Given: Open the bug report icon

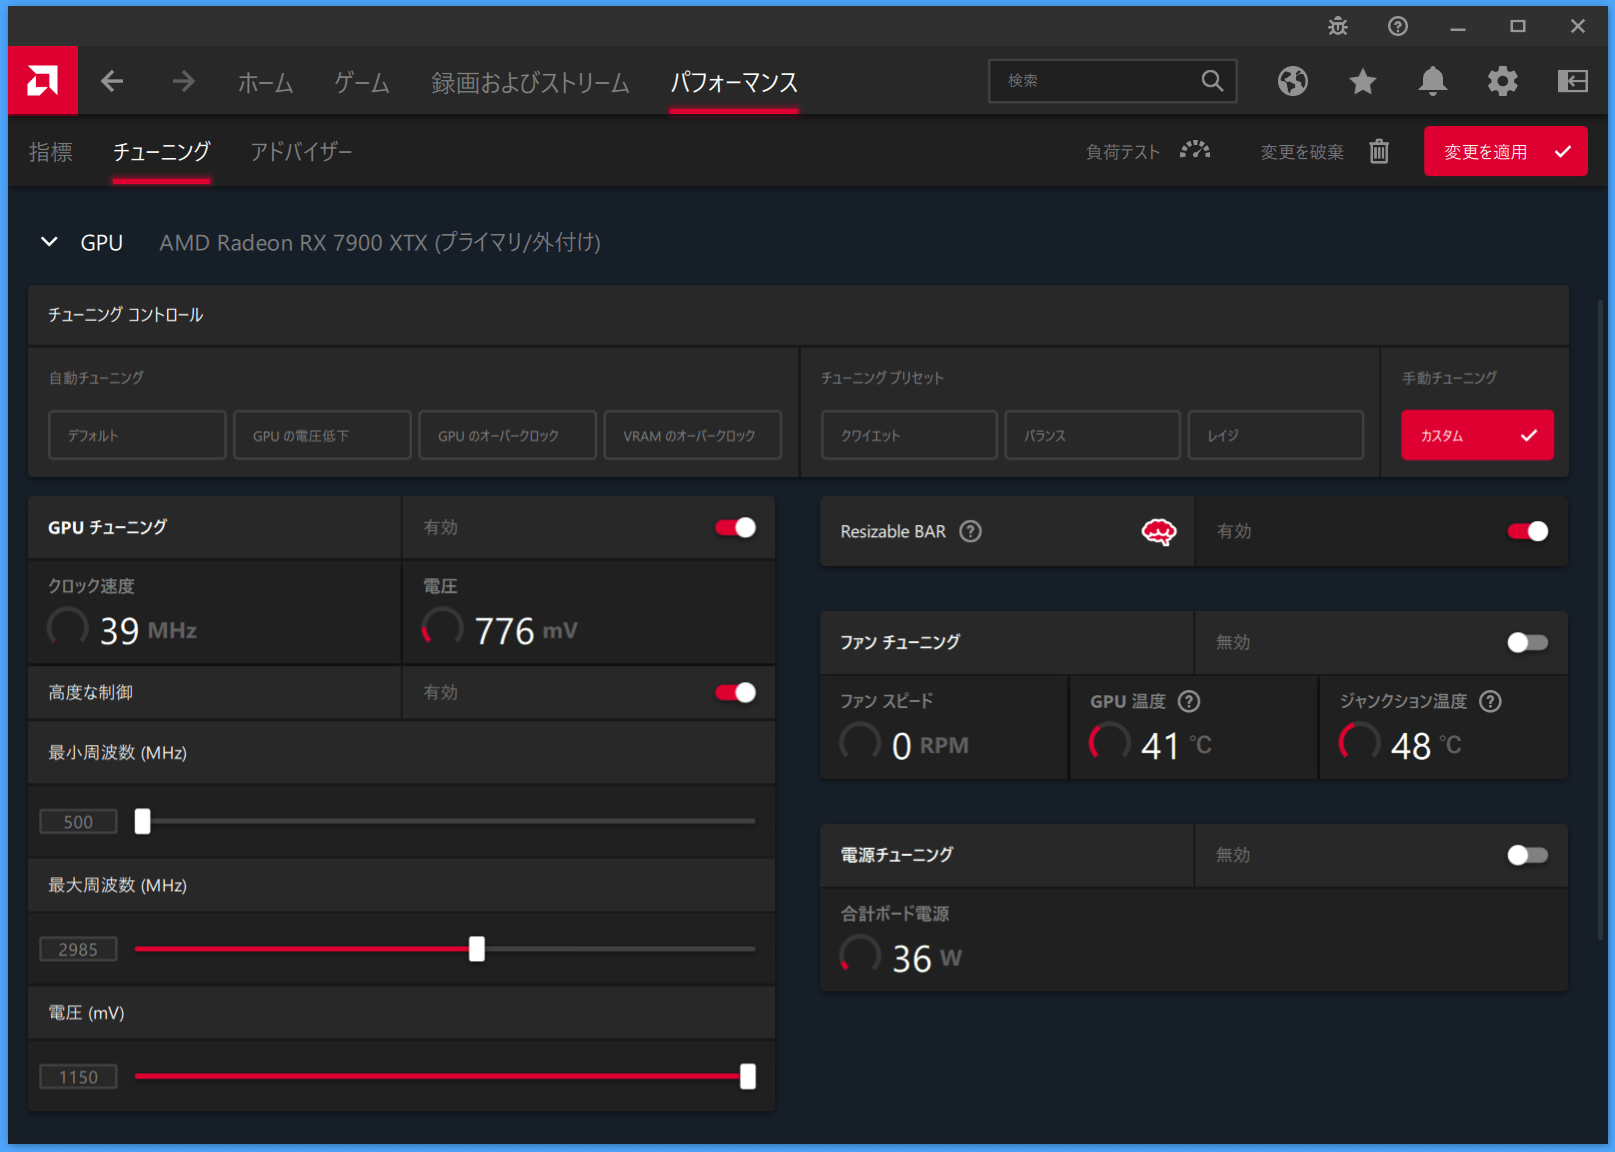Looking at the screenshot, I should 1338,26.
